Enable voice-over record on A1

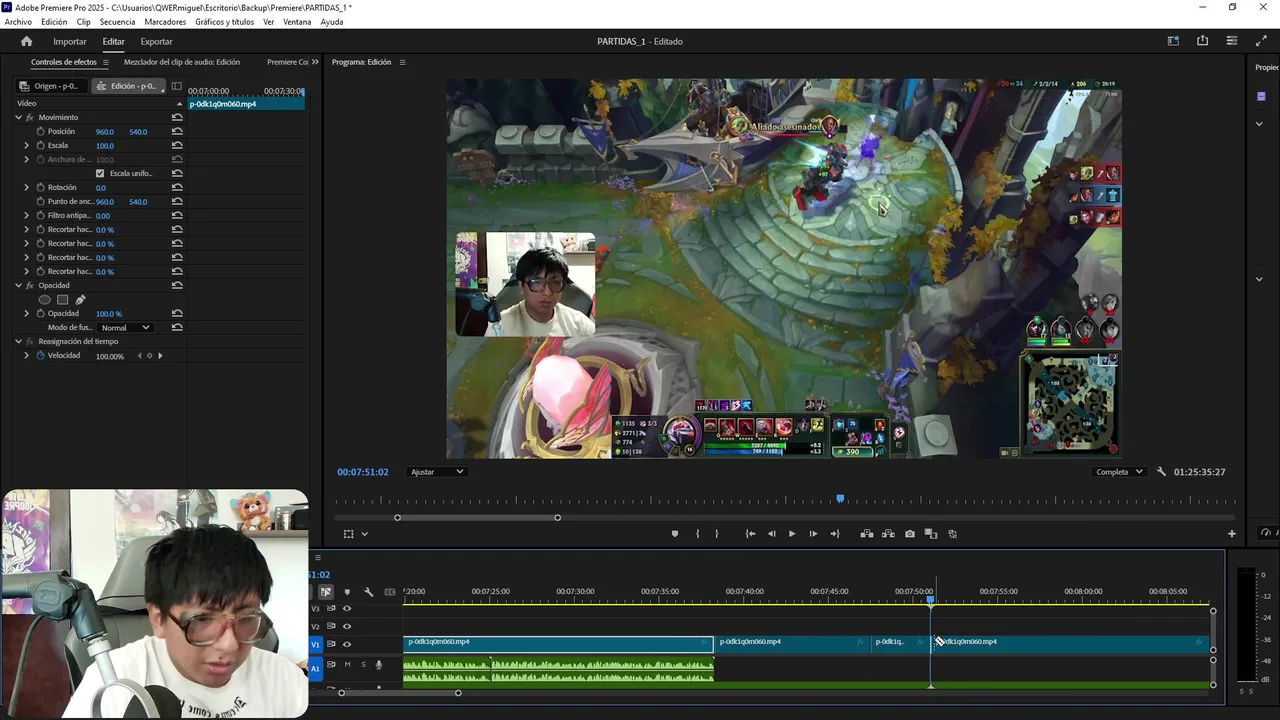[378, 664]
